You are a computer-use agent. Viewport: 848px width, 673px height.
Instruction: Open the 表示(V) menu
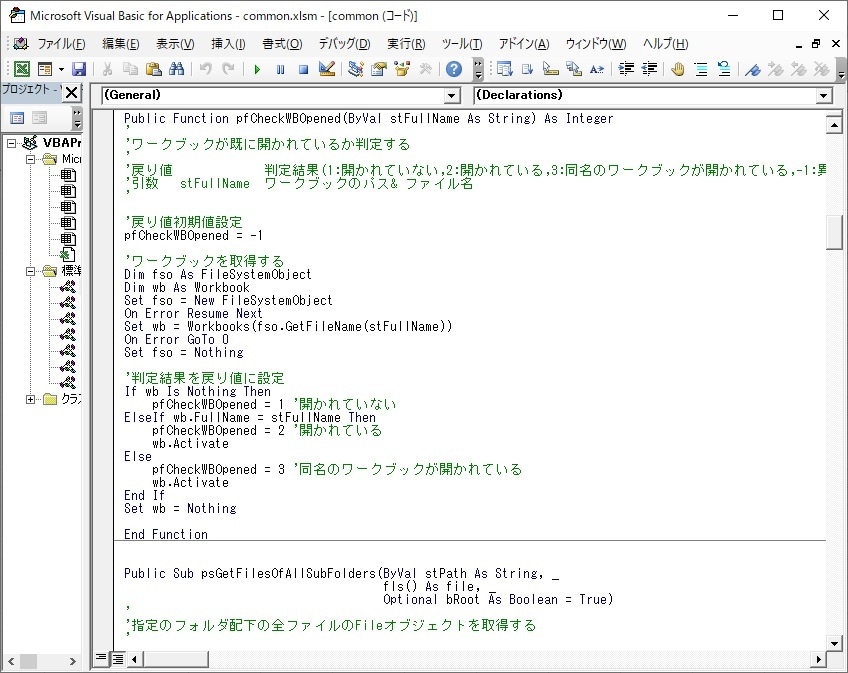[175, 44]
